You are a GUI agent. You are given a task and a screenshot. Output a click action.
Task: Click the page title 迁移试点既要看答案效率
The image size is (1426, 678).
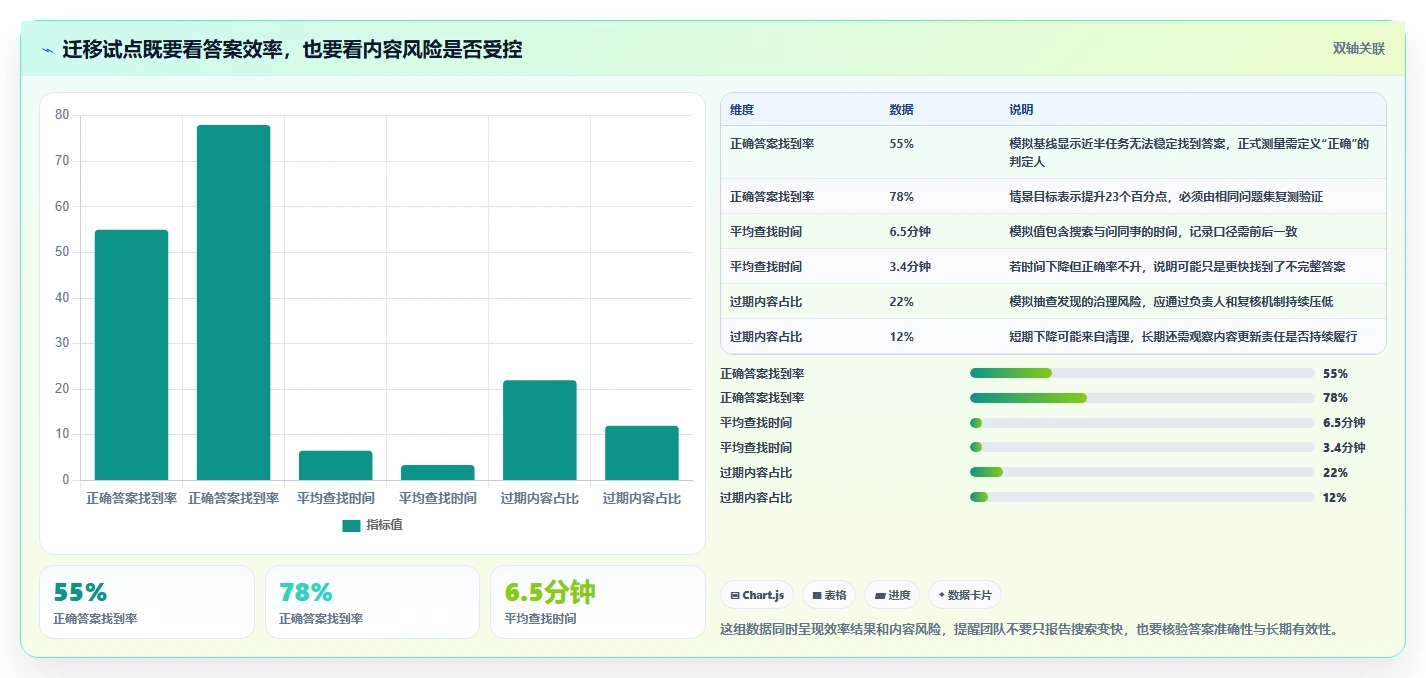pos(292,50)
